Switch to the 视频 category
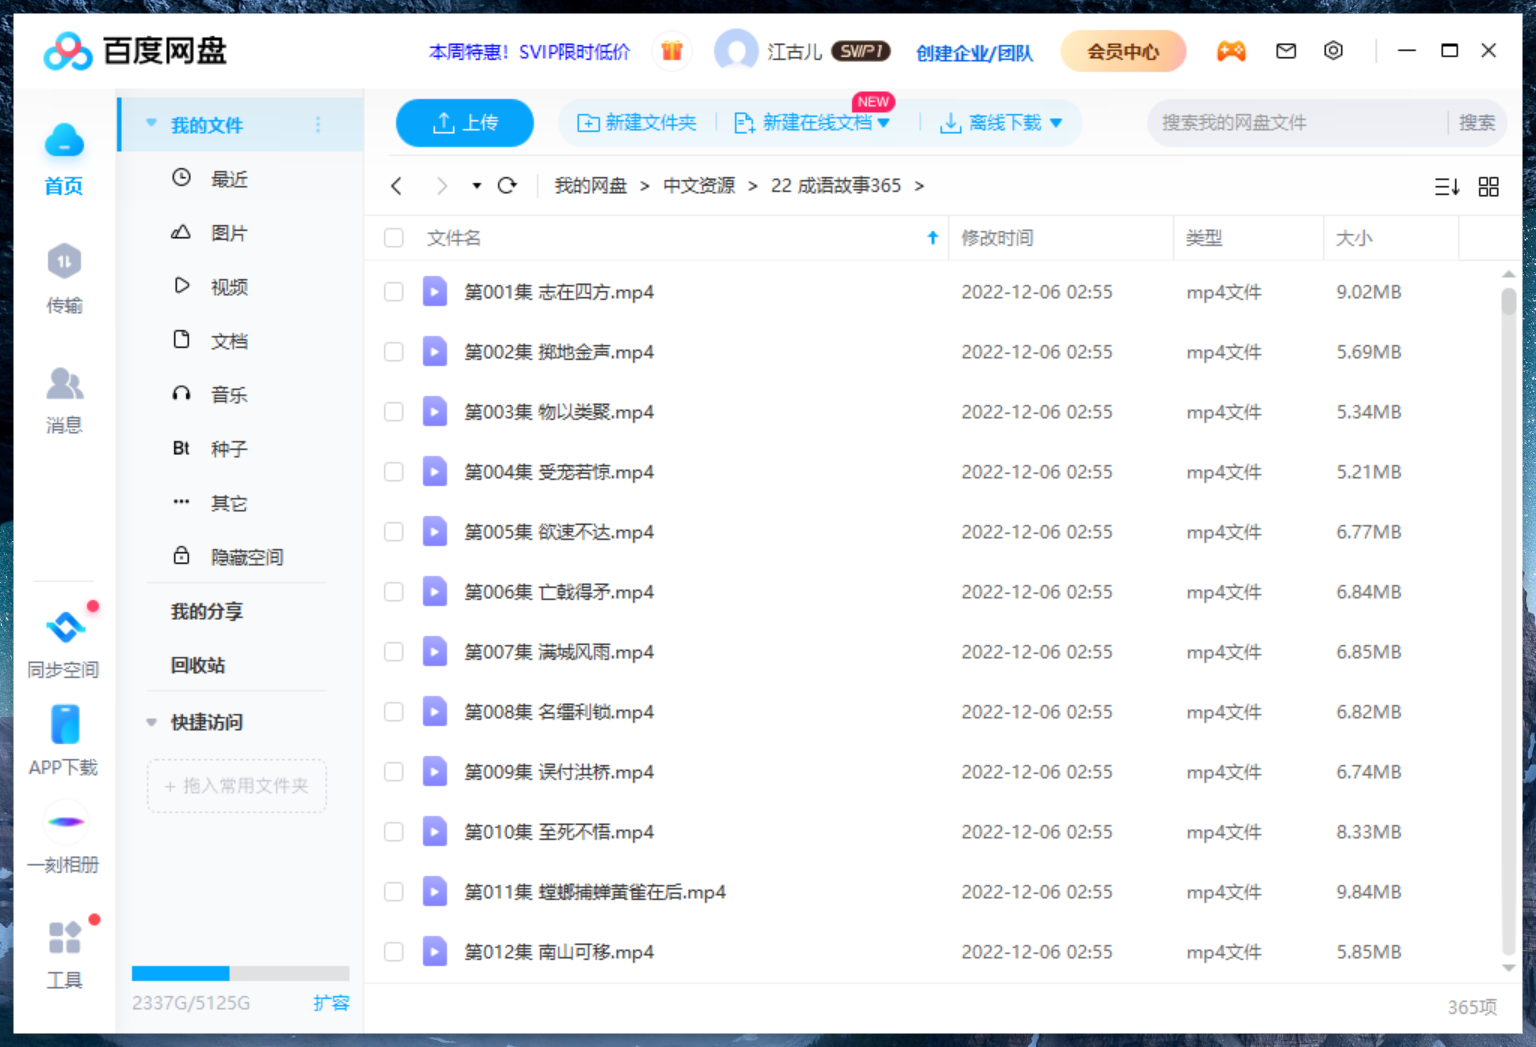This screenshot has height=1047, width=1536. click(228, 286)
